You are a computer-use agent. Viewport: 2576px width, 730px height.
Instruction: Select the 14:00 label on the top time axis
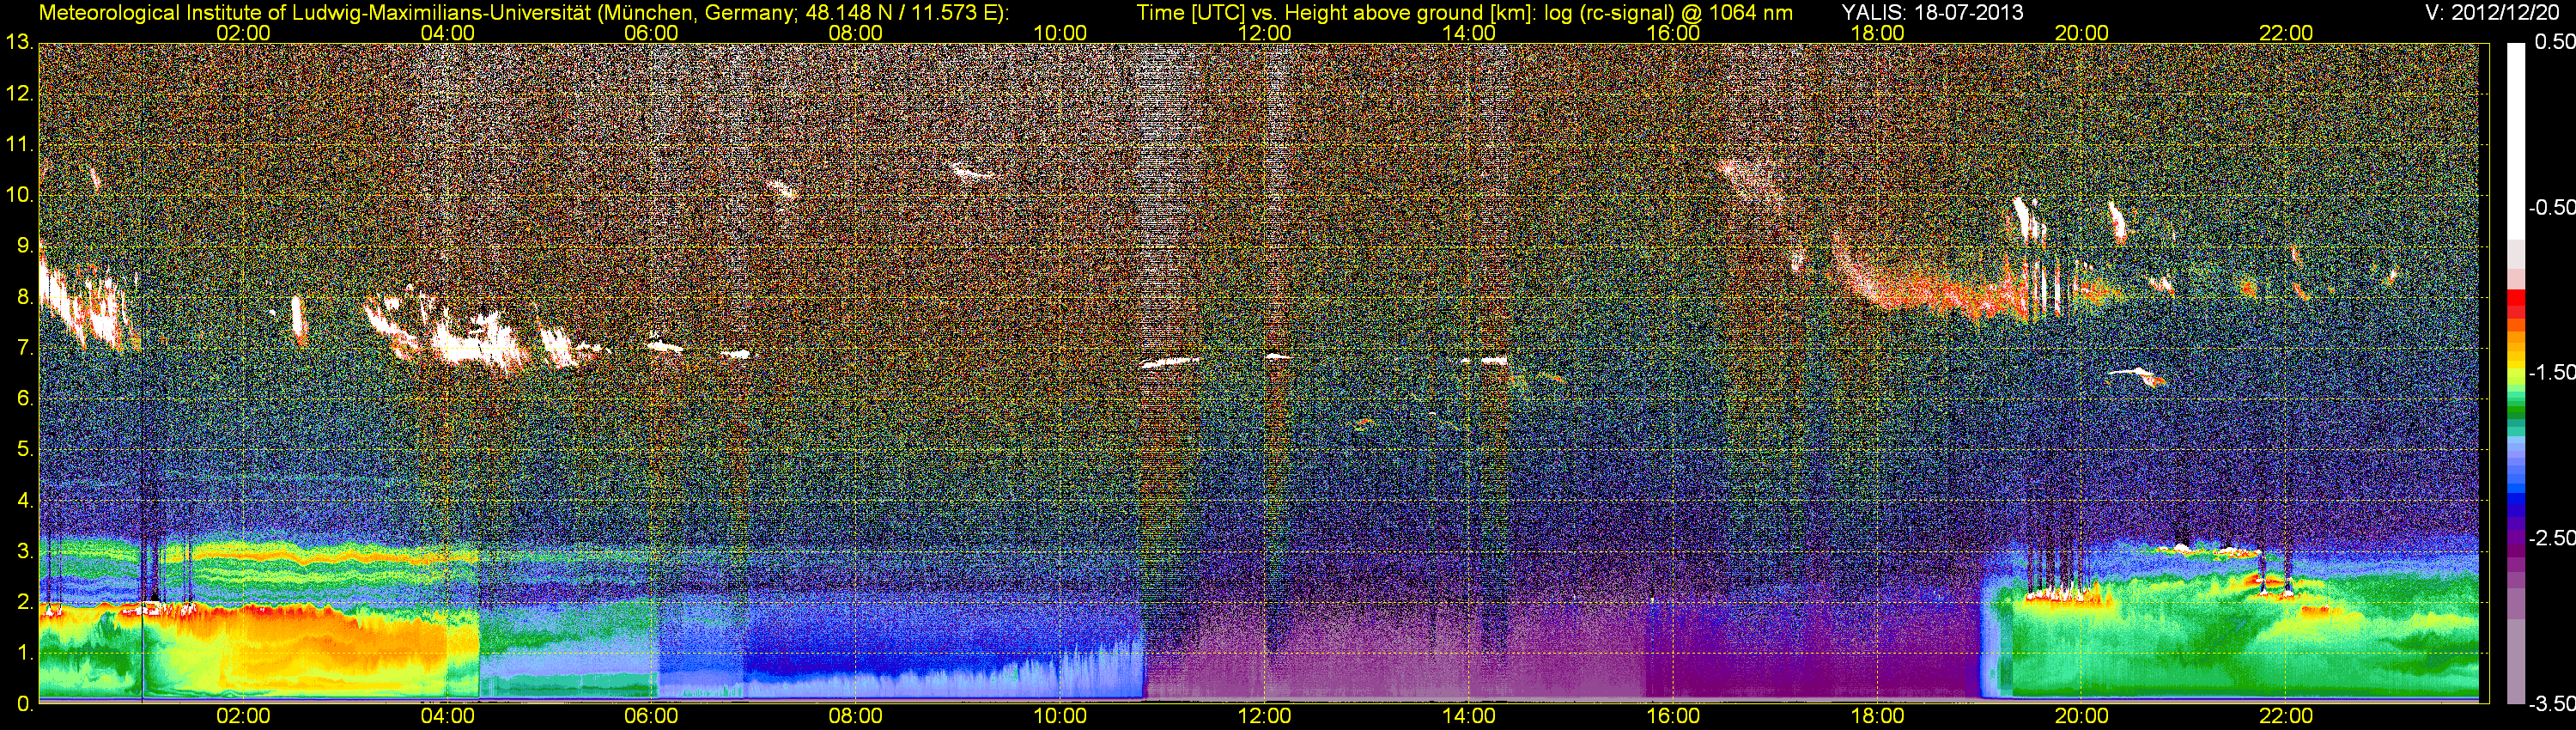1469,33
